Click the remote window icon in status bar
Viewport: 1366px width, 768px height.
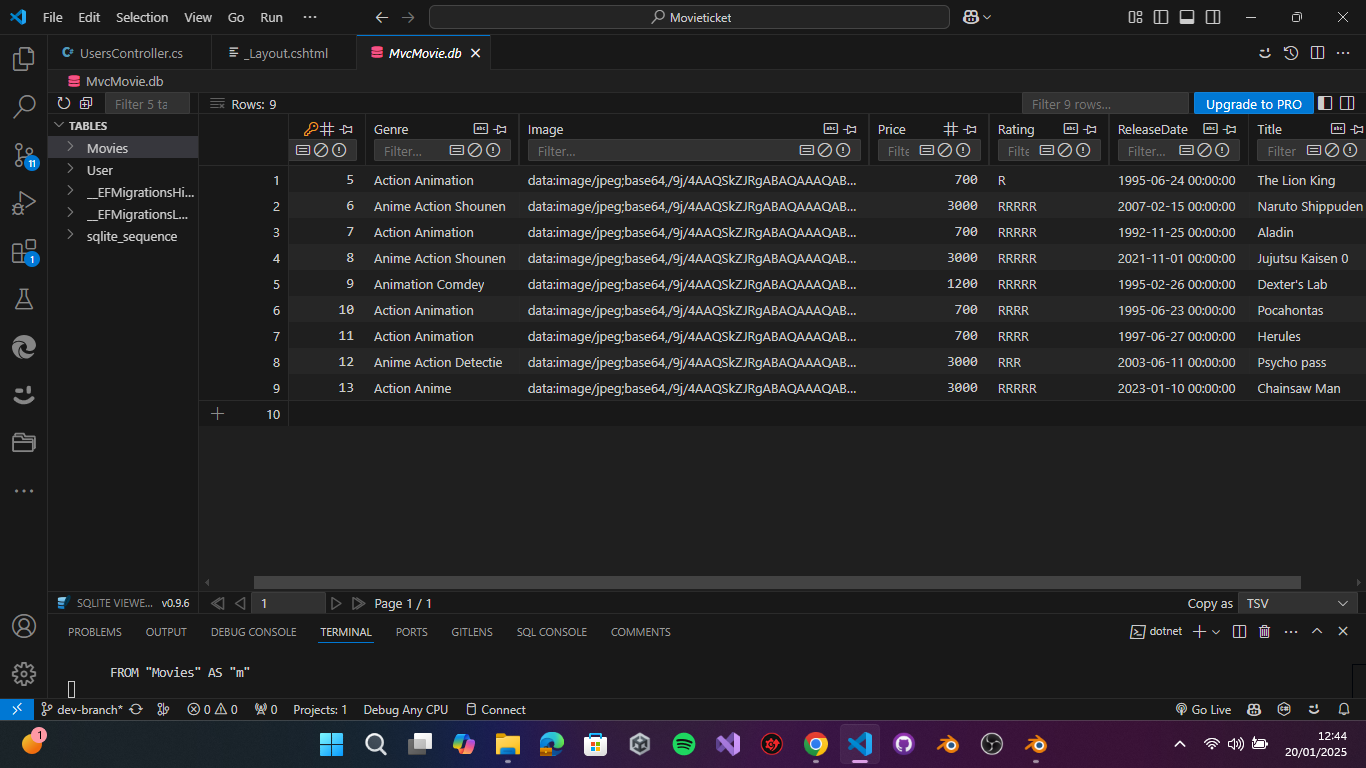[16, 709]
